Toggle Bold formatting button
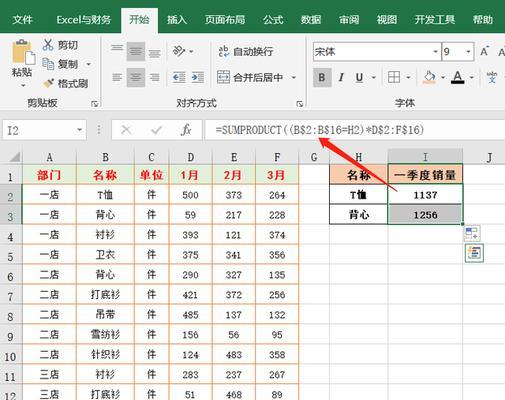 point(322,78)
